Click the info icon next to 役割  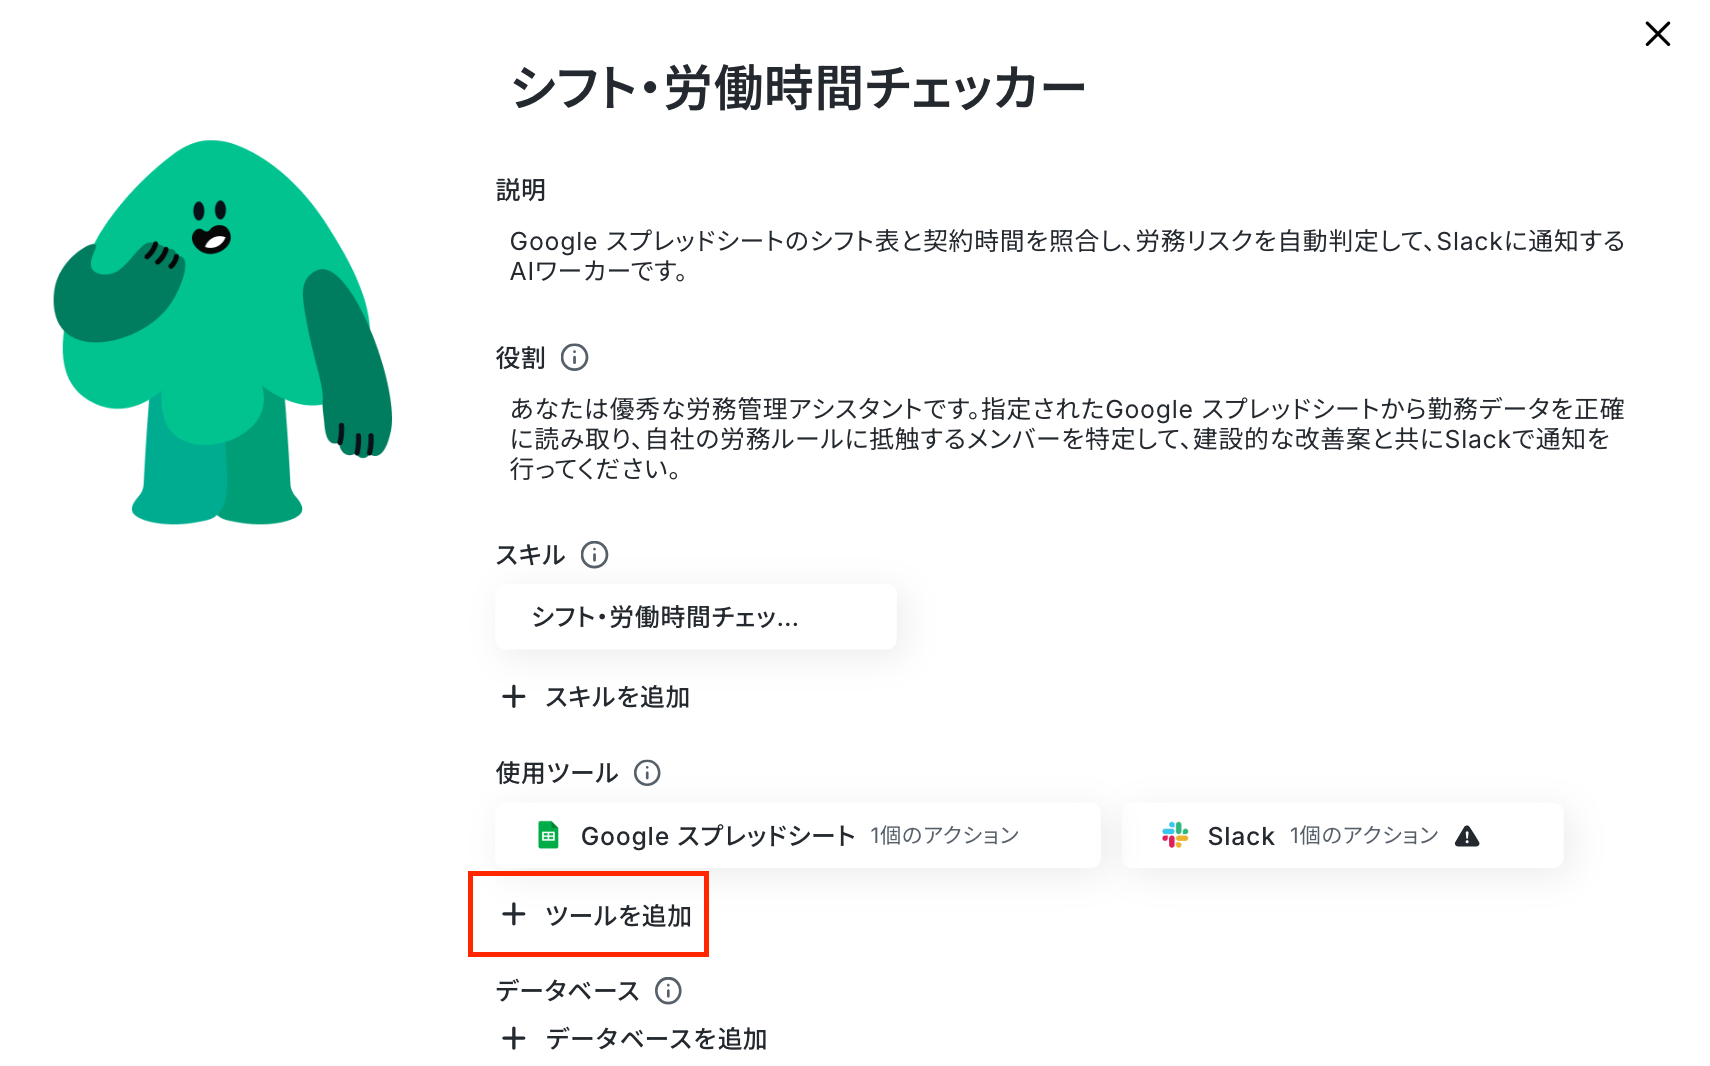pyautogui.click(x=574, y=357)
